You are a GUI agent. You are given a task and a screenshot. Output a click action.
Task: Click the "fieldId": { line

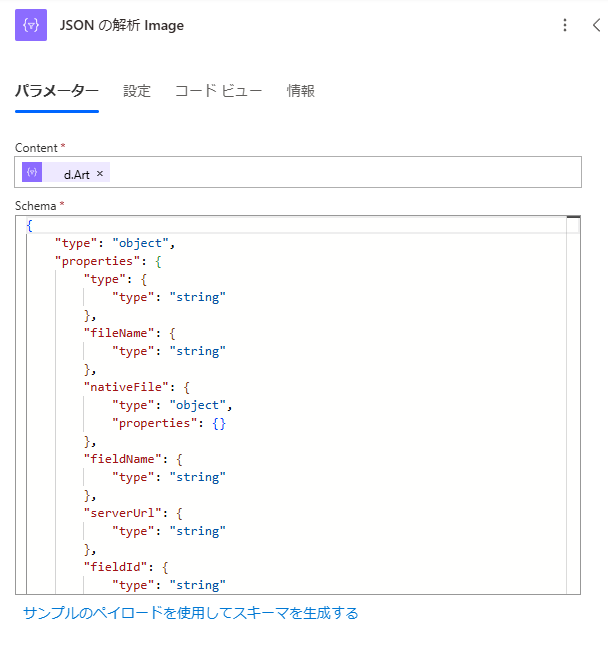pos(126,567)
